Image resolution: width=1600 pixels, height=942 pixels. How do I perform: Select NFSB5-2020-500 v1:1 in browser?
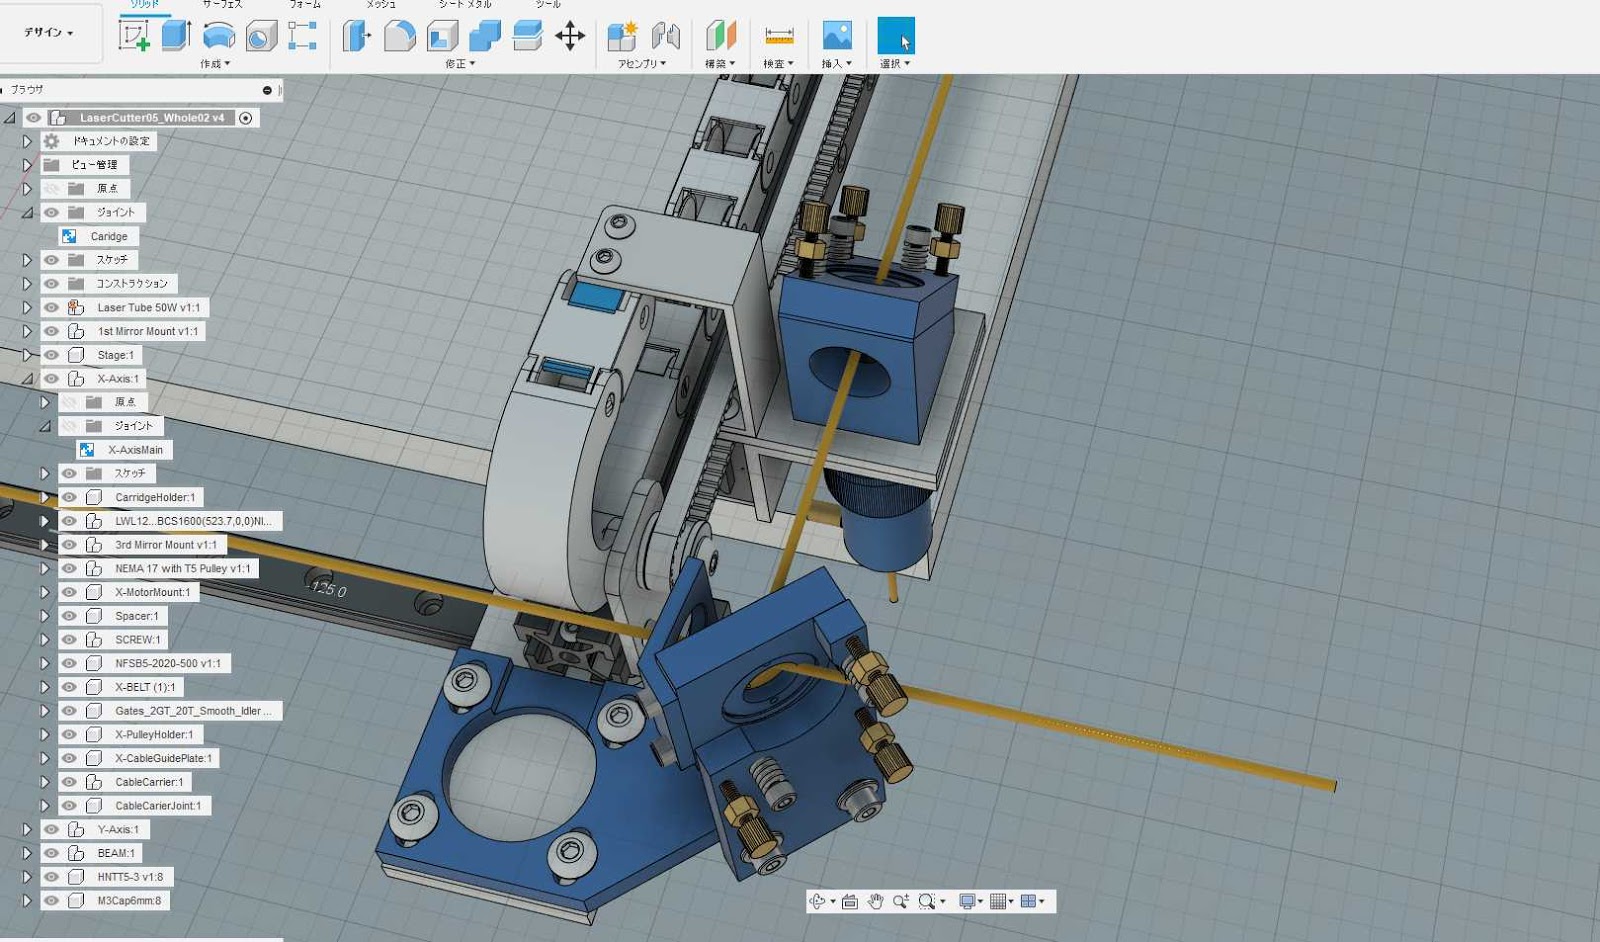[168, 663]
